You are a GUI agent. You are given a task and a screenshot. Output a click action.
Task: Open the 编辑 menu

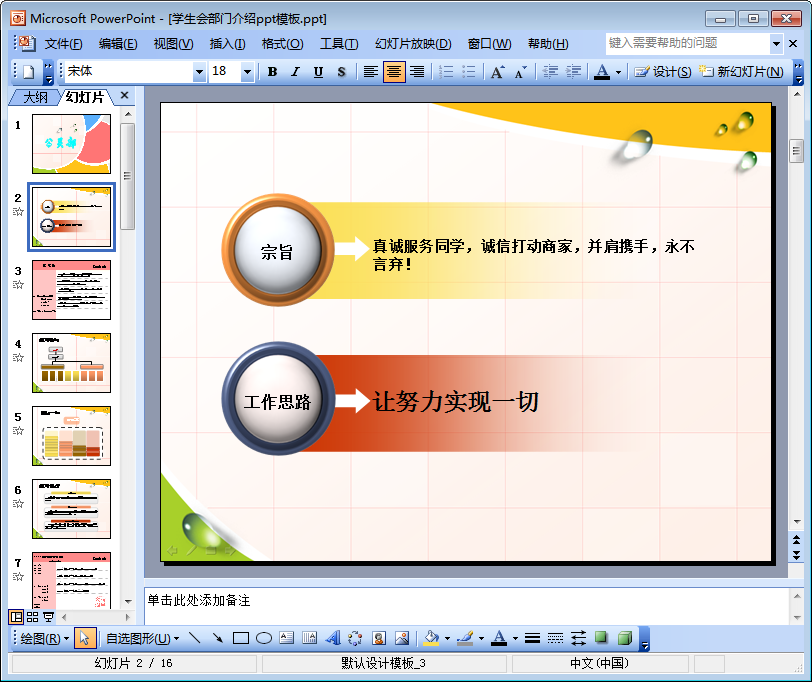point(118,44)
